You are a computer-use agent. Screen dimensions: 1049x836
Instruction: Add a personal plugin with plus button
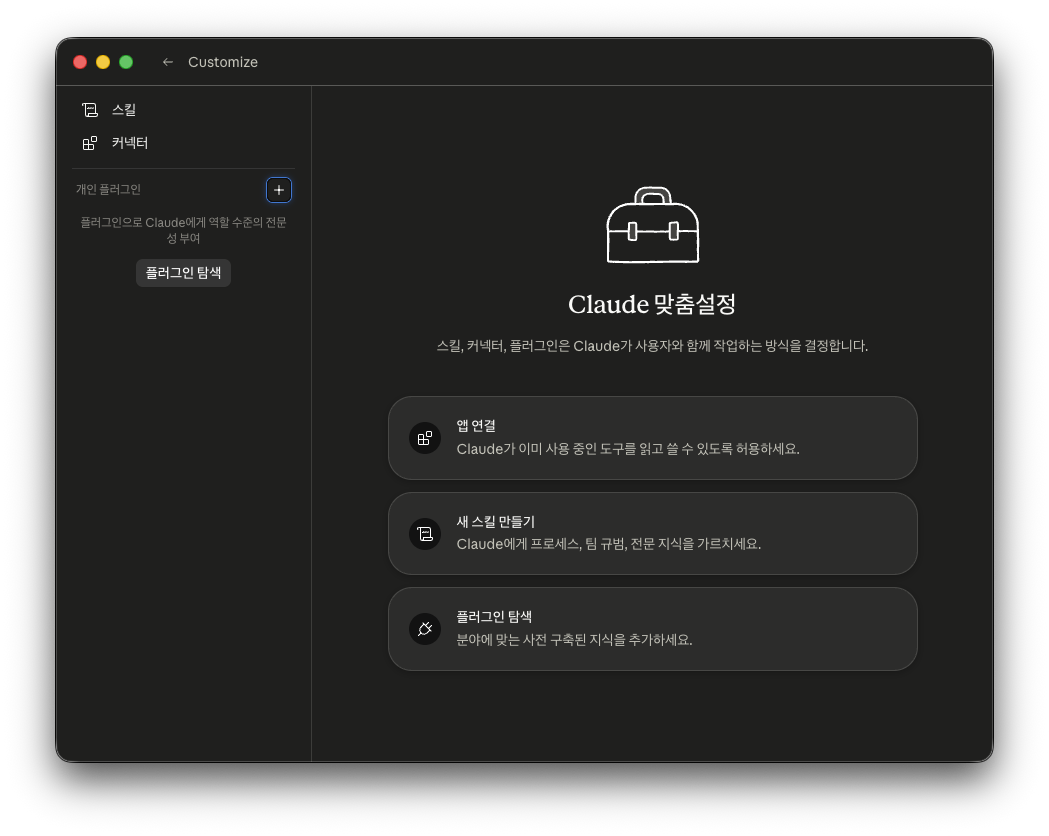279,190
